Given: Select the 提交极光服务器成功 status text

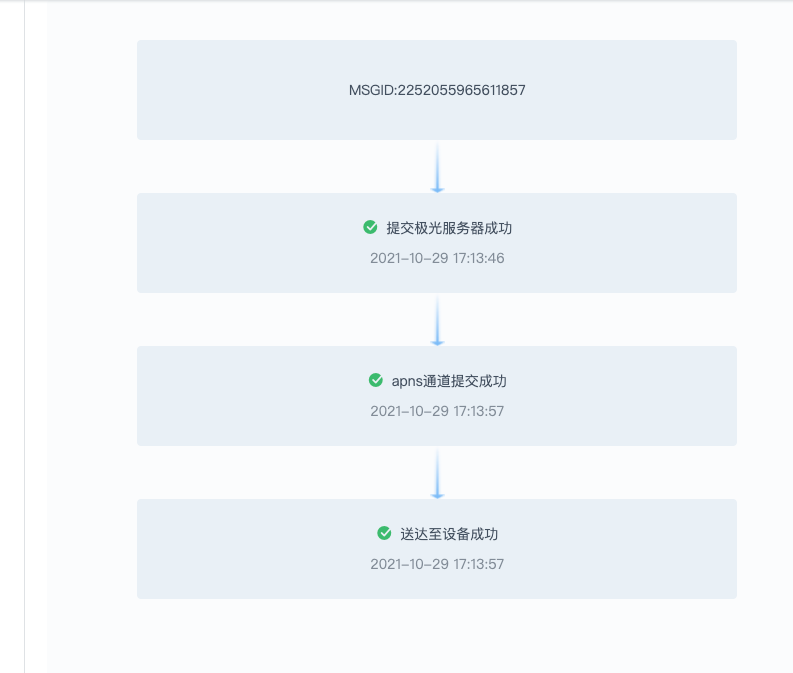Looking at the screenshot, I should pos(449,228).
